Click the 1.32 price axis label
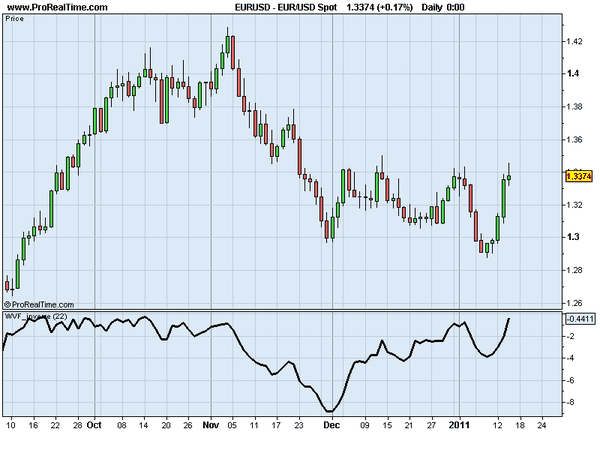The height and width of the screenshot is (450, 600). click(x=575, y=205)
